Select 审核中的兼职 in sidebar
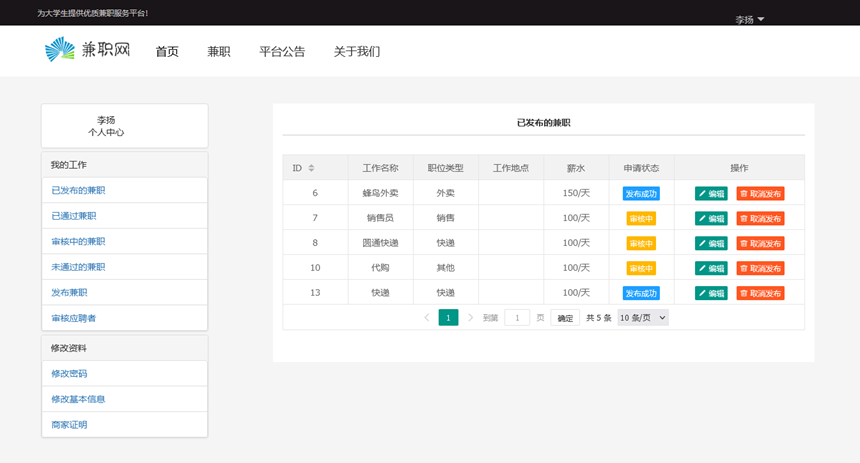This screenshot has height=463, width=860. coord(78,241)
